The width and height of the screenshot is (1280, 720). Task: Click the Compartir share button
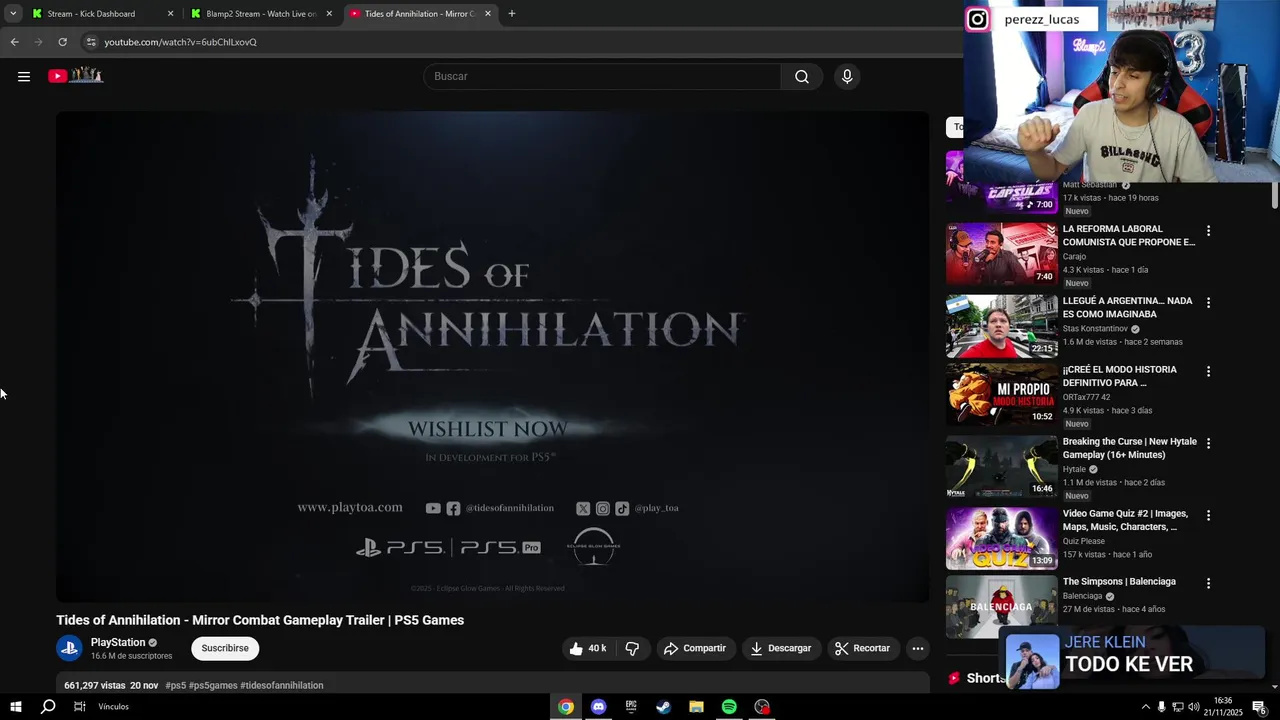point(695,648)
